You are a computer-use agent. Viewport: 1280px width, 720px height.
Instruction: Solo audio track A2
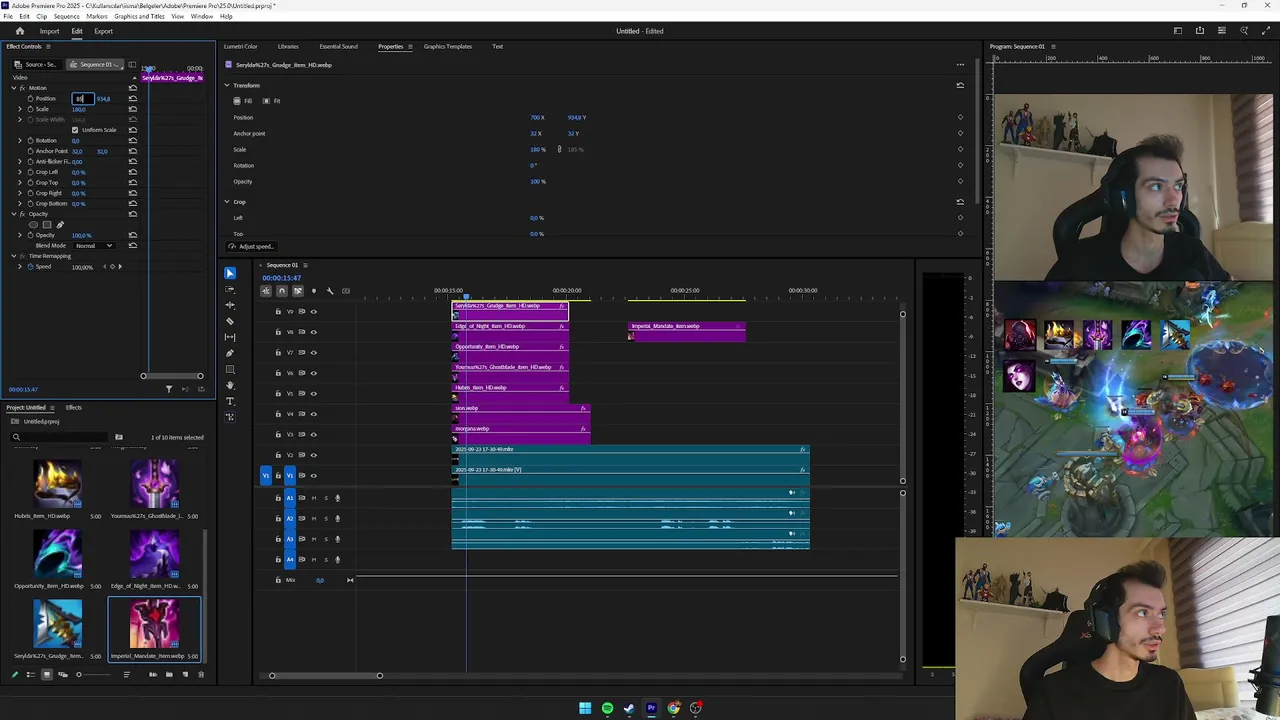[x=325, y=518]
